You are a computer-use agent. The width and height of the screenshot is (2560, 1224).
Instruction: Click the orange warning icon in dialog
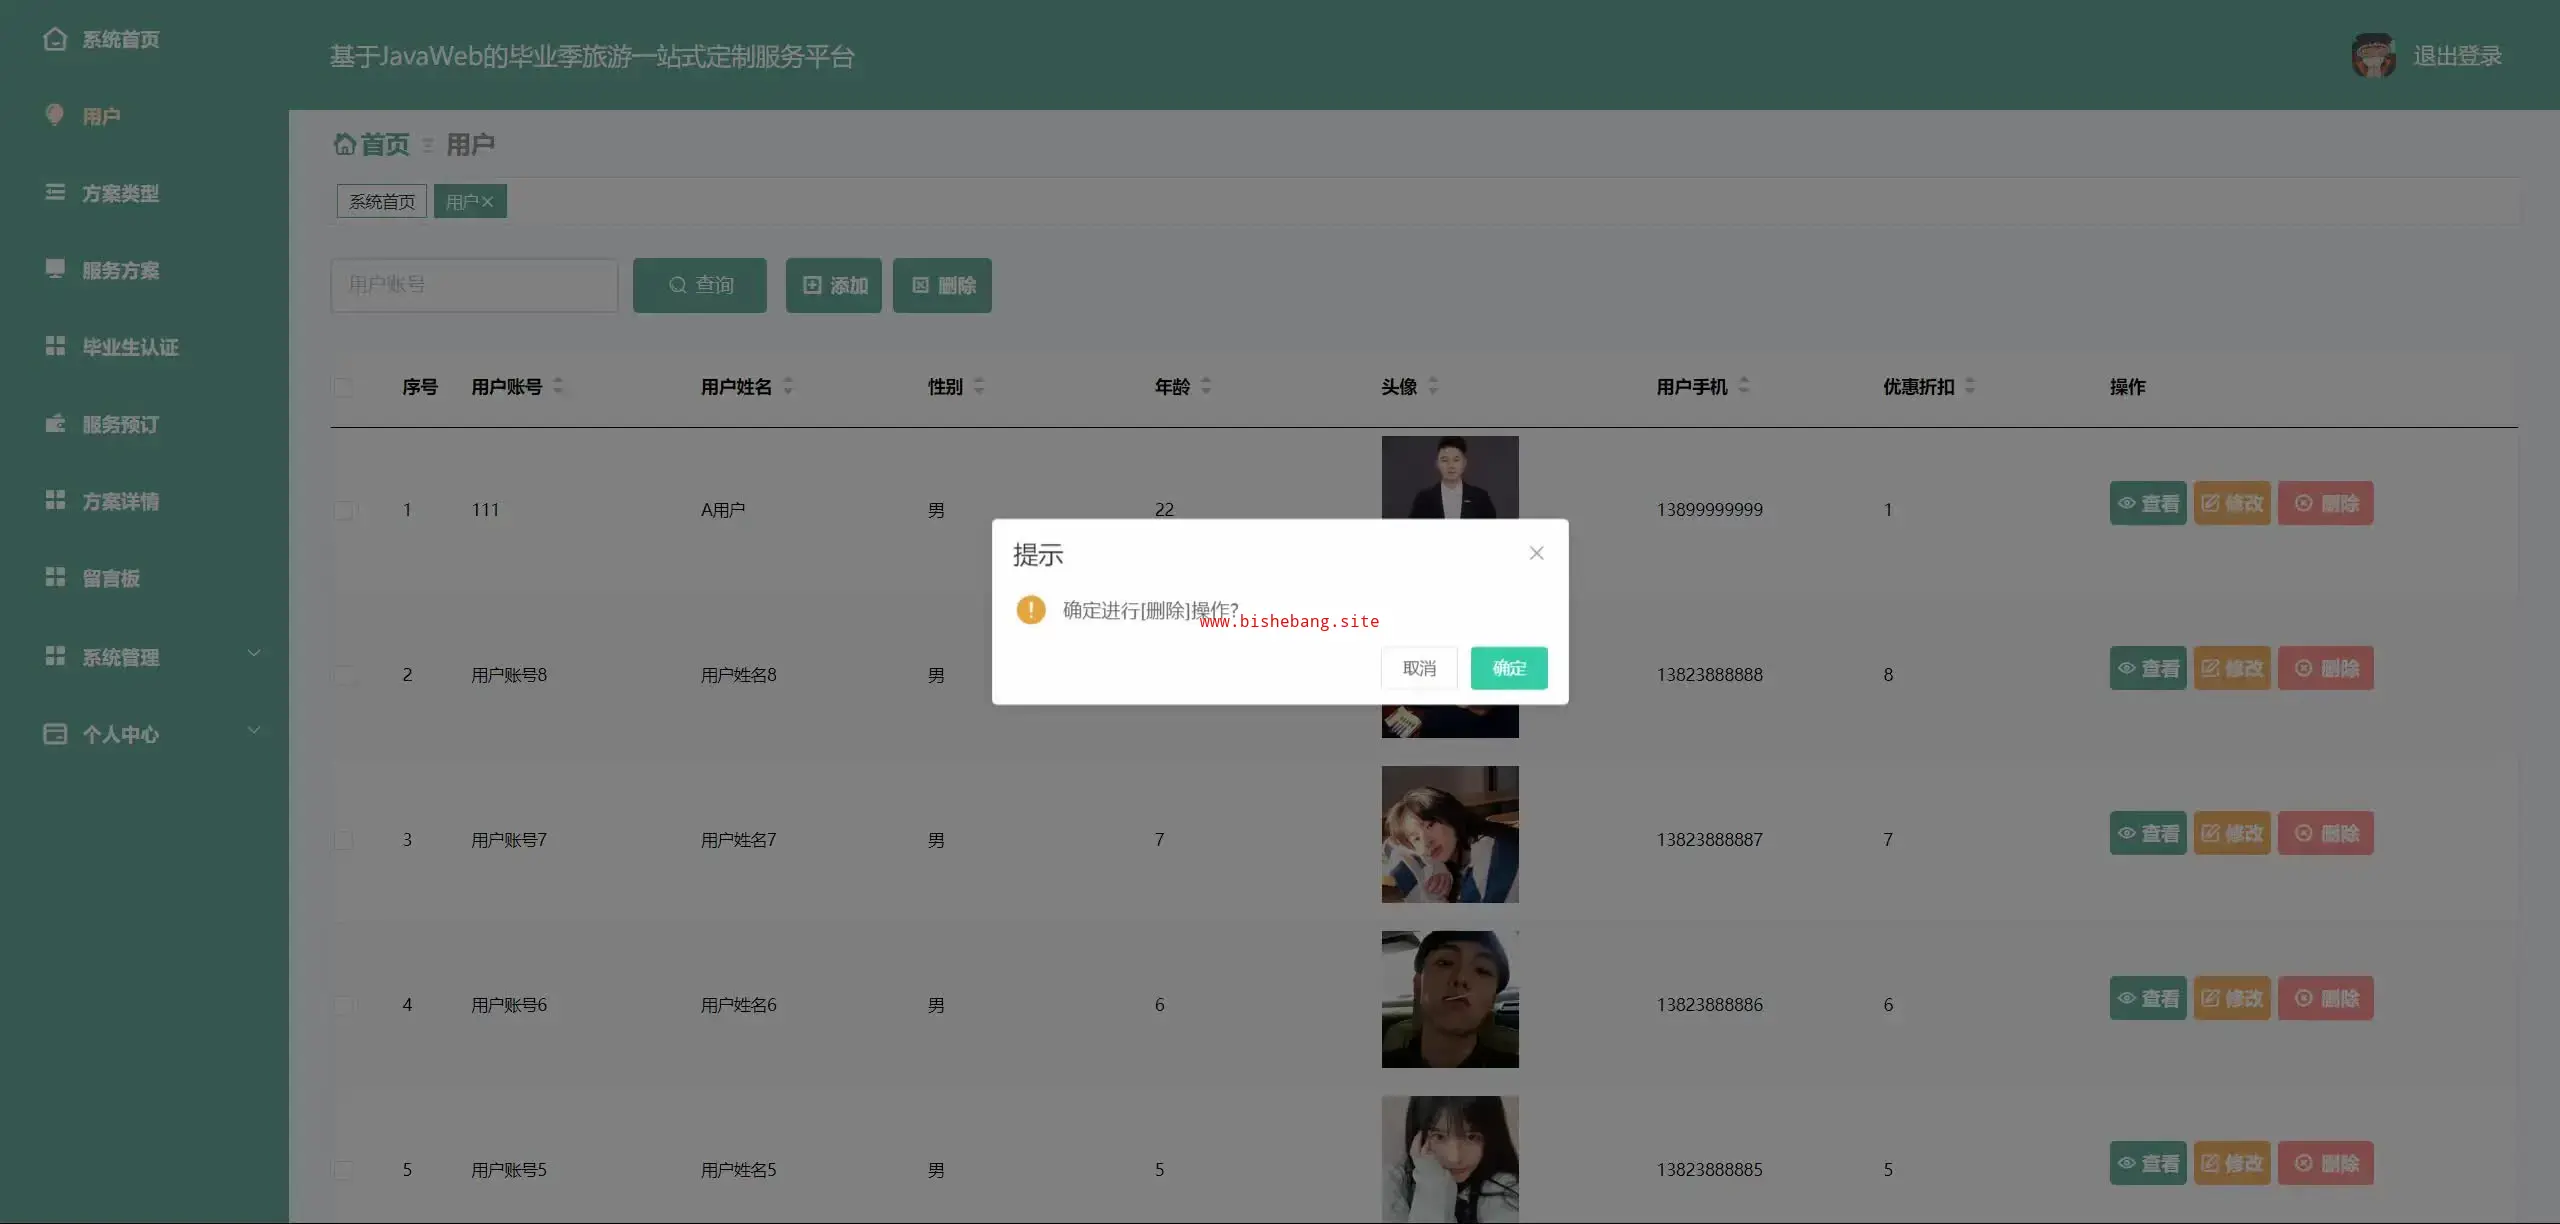[1030, 609]
